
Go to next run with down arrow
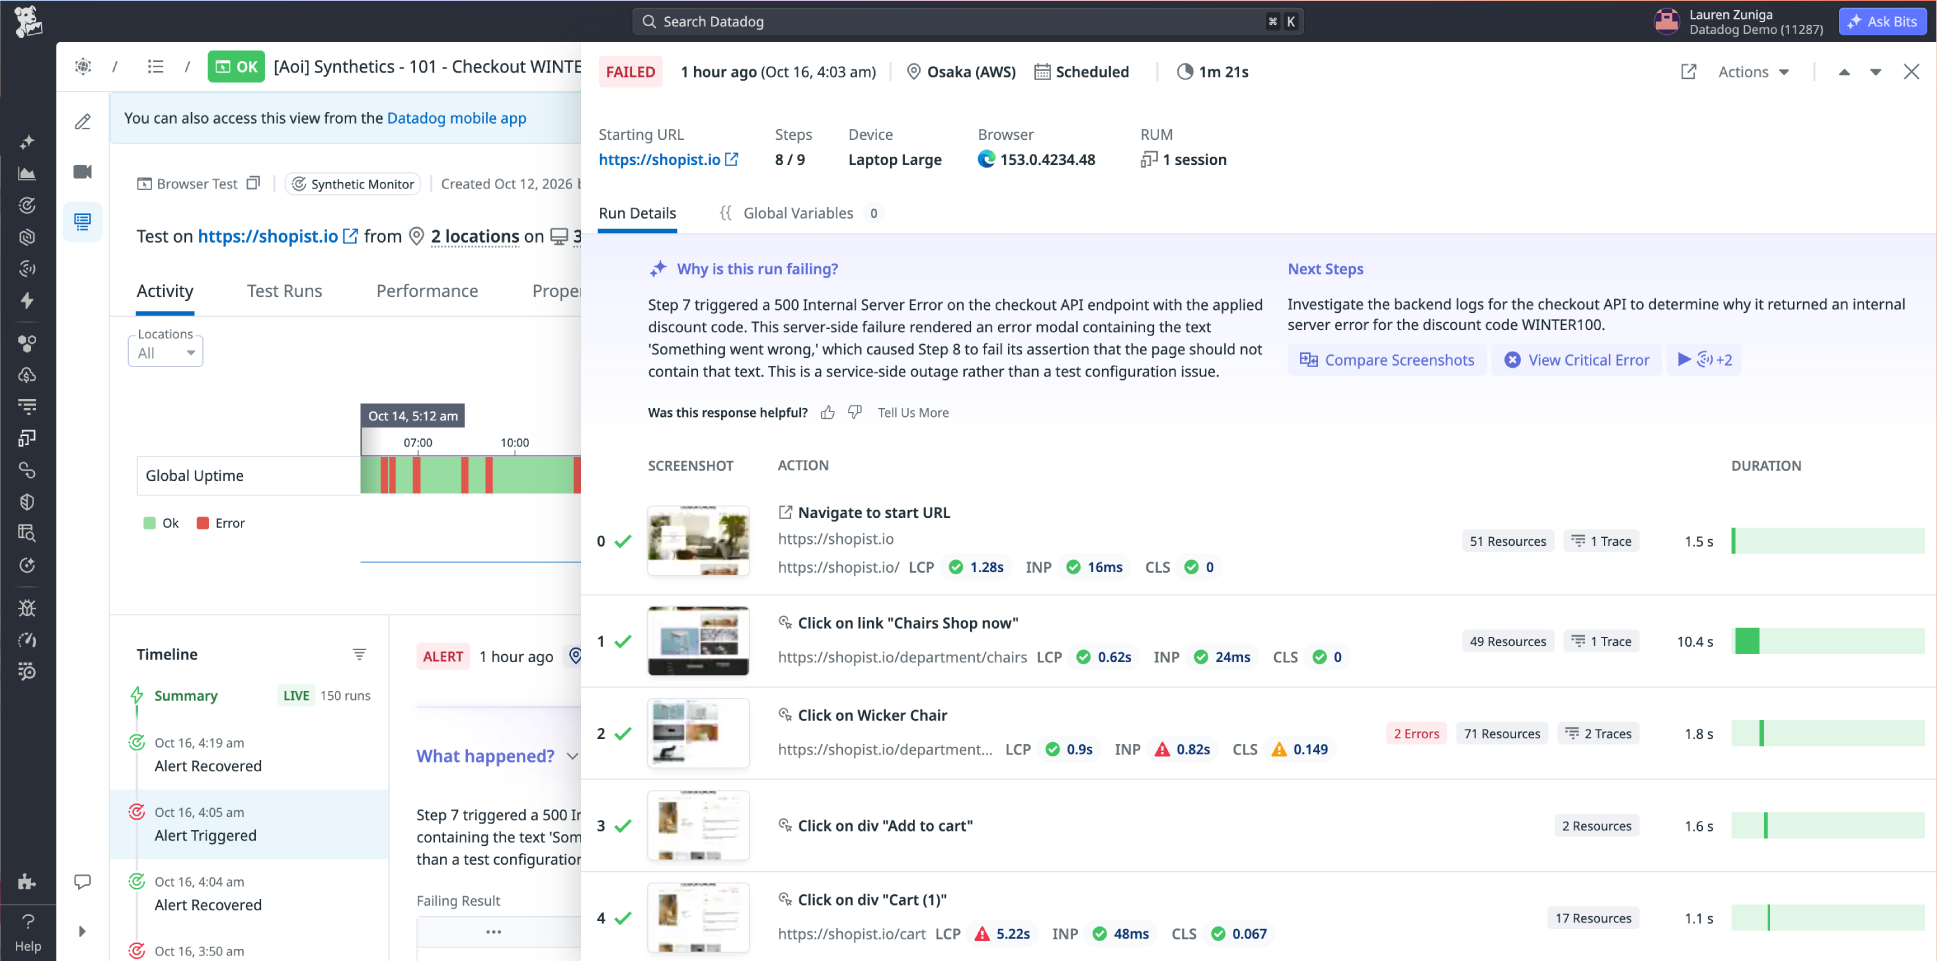[x=1876, y=72]
